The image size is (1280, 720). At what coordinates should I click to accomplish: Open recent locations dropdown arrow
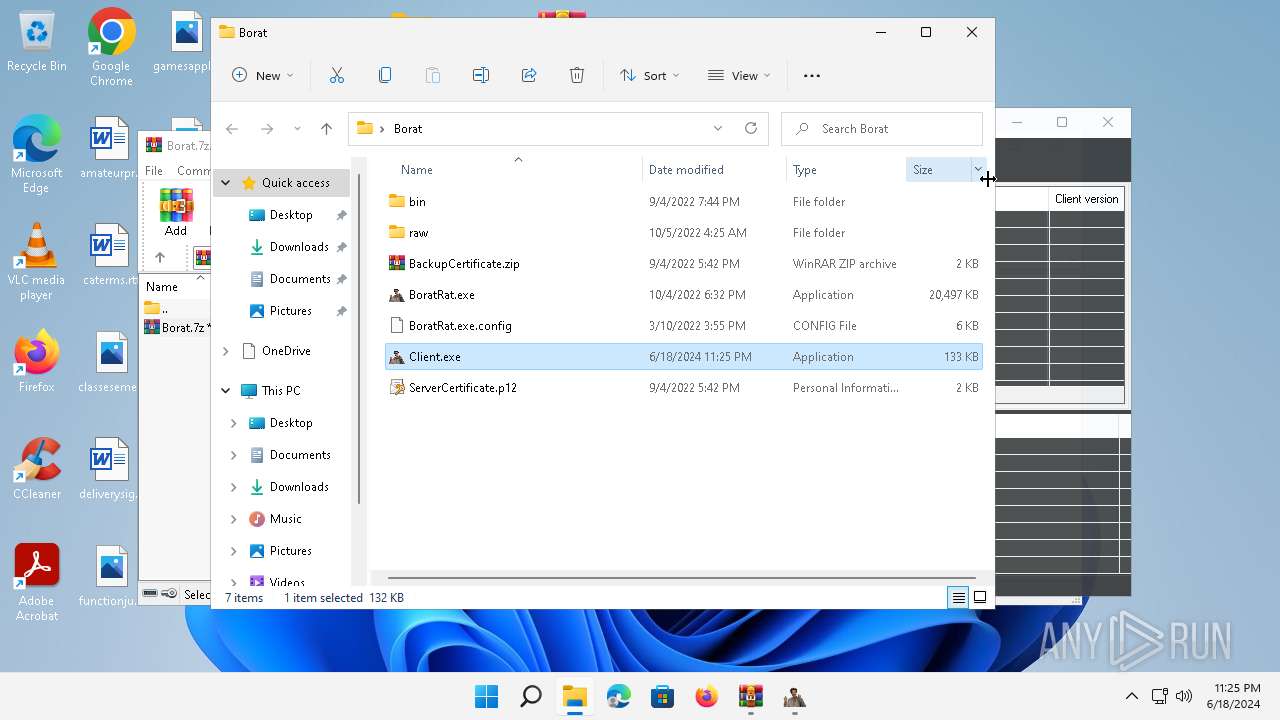pos(297,128)
